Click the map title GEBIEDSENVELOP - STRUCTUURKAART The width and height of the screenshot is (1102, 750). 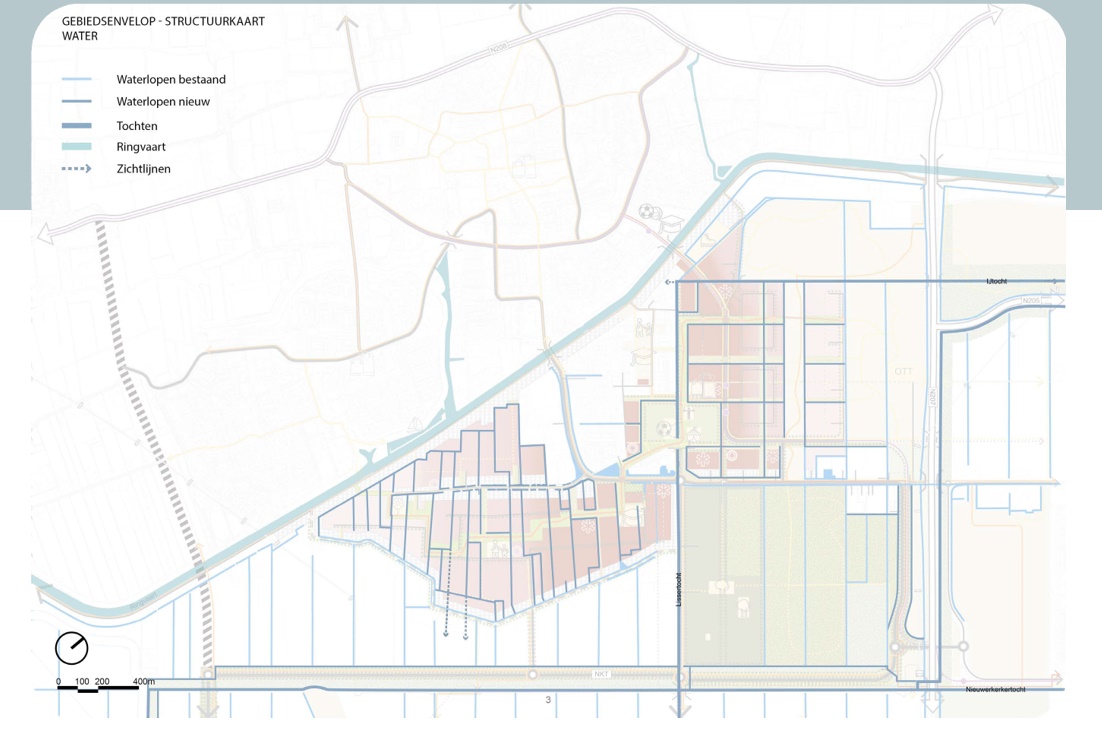pyautogui.click(x=163, y=21)
